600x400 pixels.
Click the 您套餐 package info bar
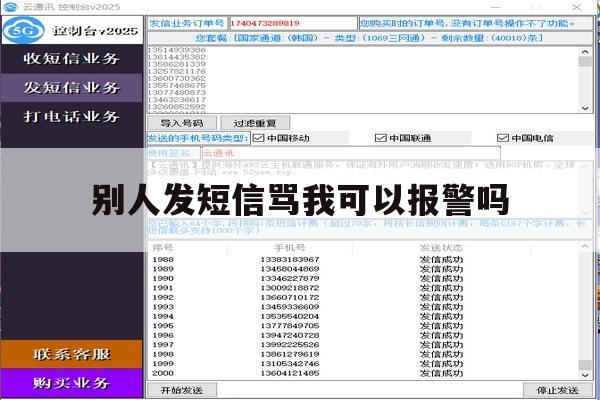[x=370, y=38]
